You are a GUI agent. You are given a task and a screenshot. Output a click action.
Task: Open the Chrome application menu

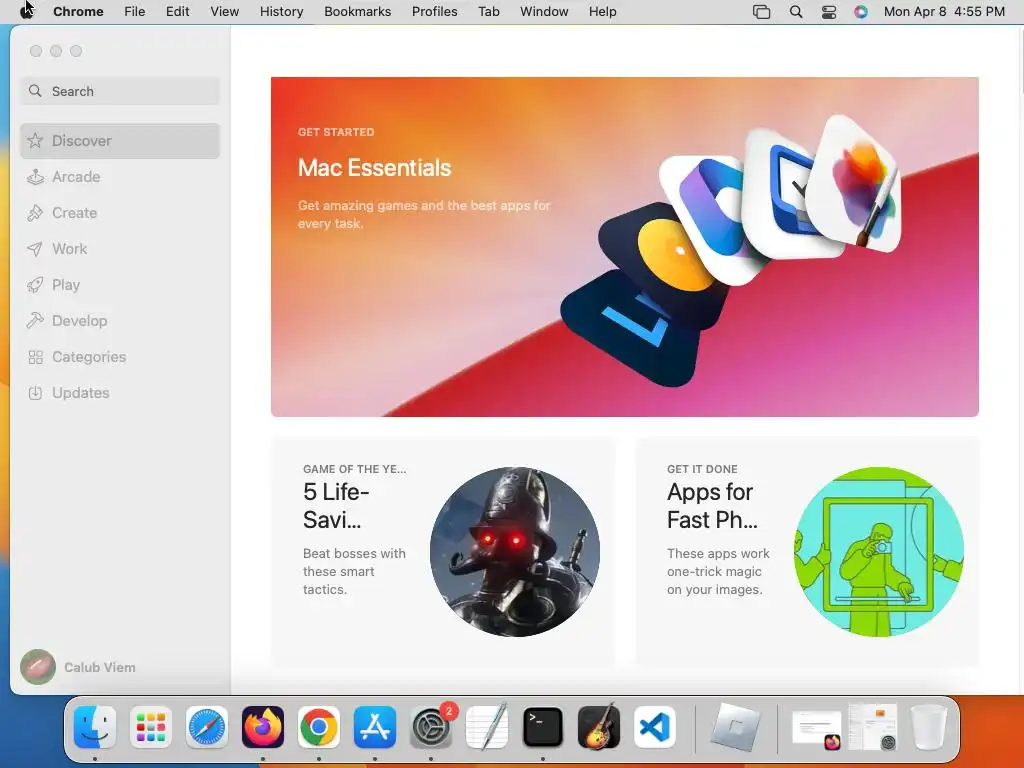click(78, 12)
